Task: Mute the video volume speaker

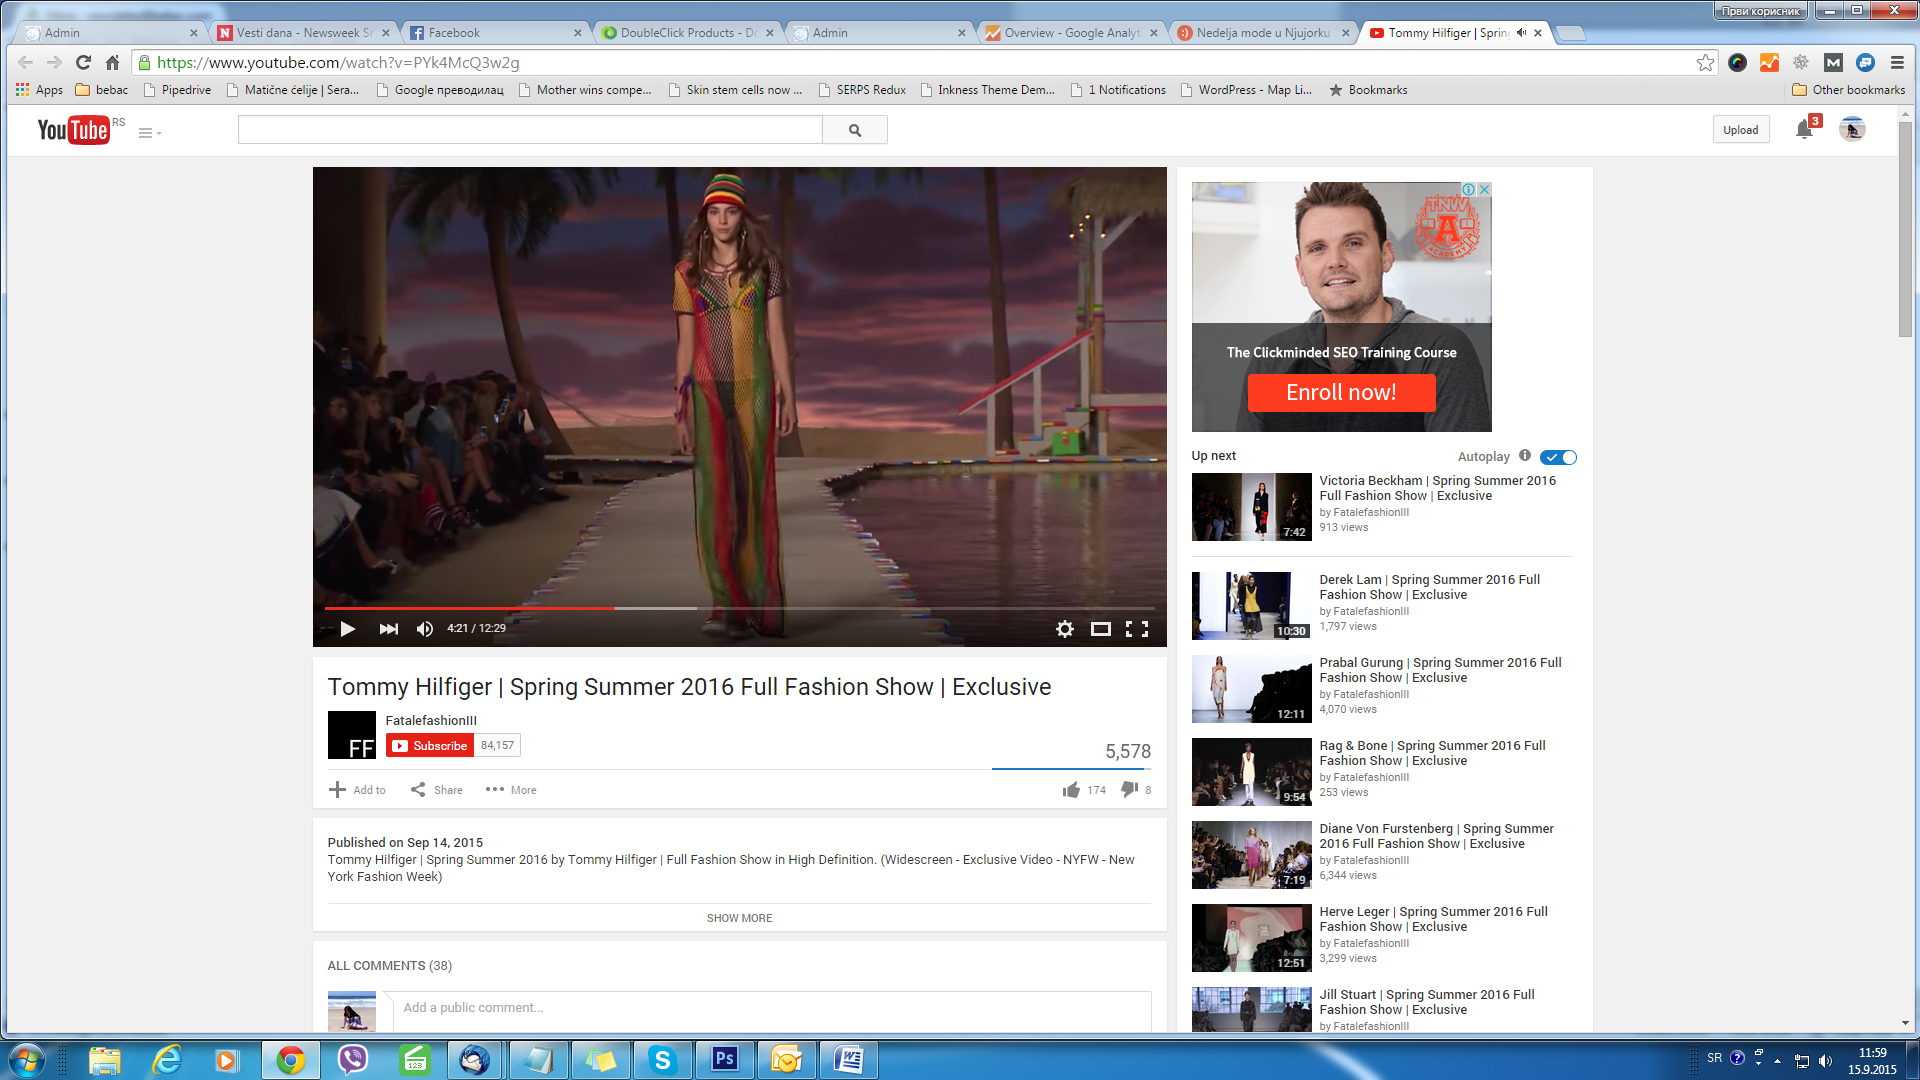Action: [x=425, y=629]
